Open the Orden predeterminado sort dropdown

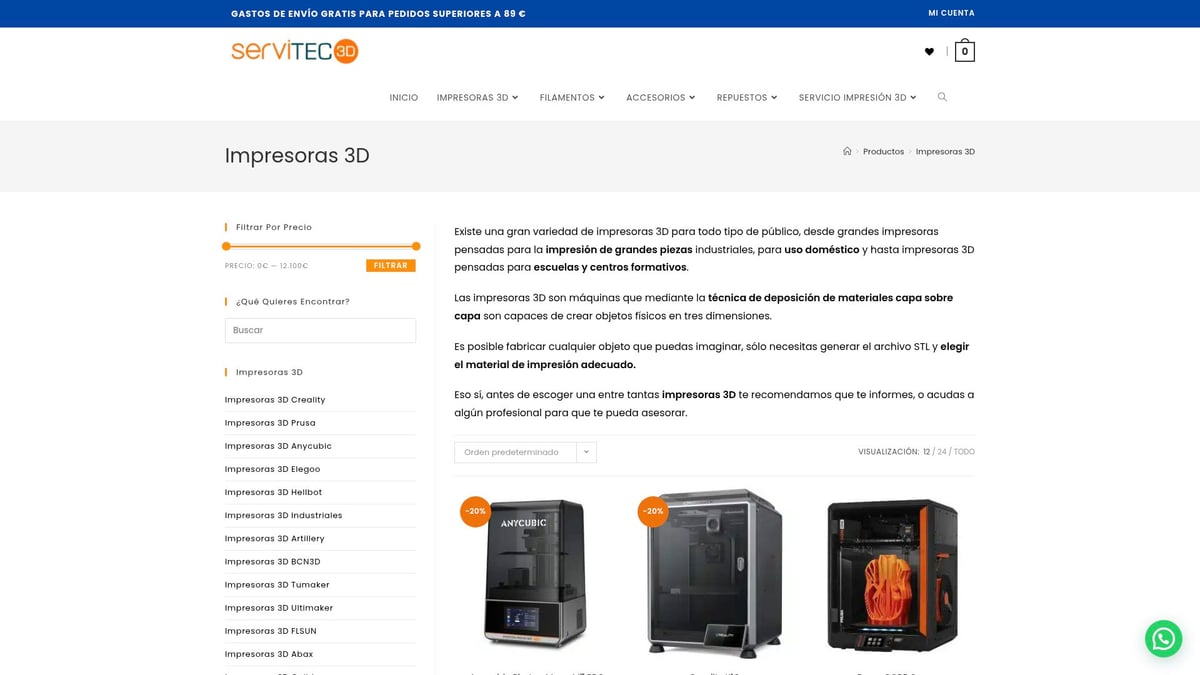coord(525,452)
